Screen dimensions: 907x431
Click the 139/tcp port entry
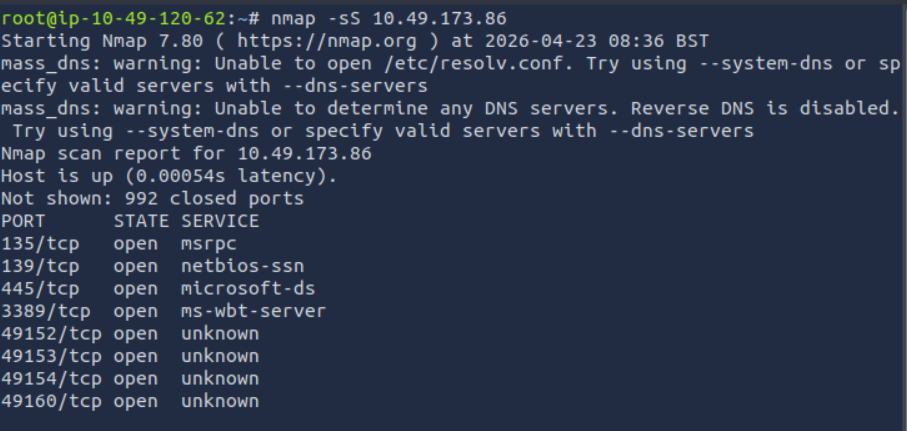40,267
